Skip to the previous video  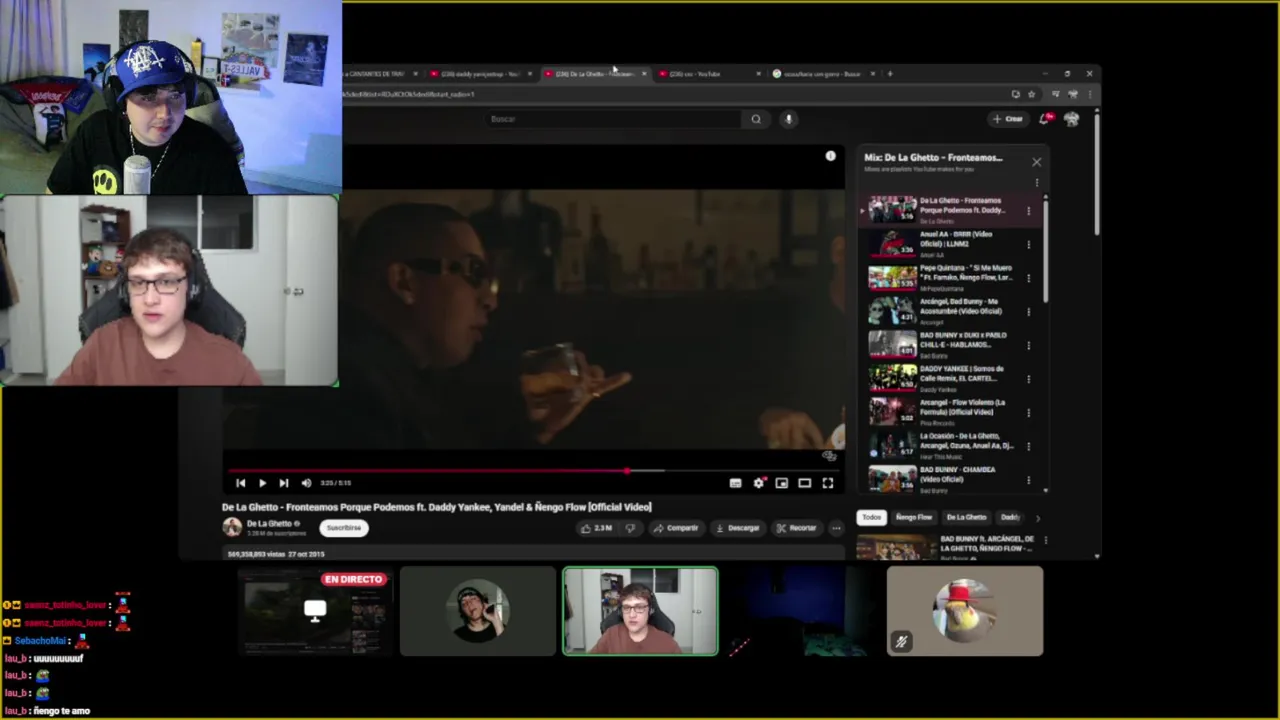[240, 483]
